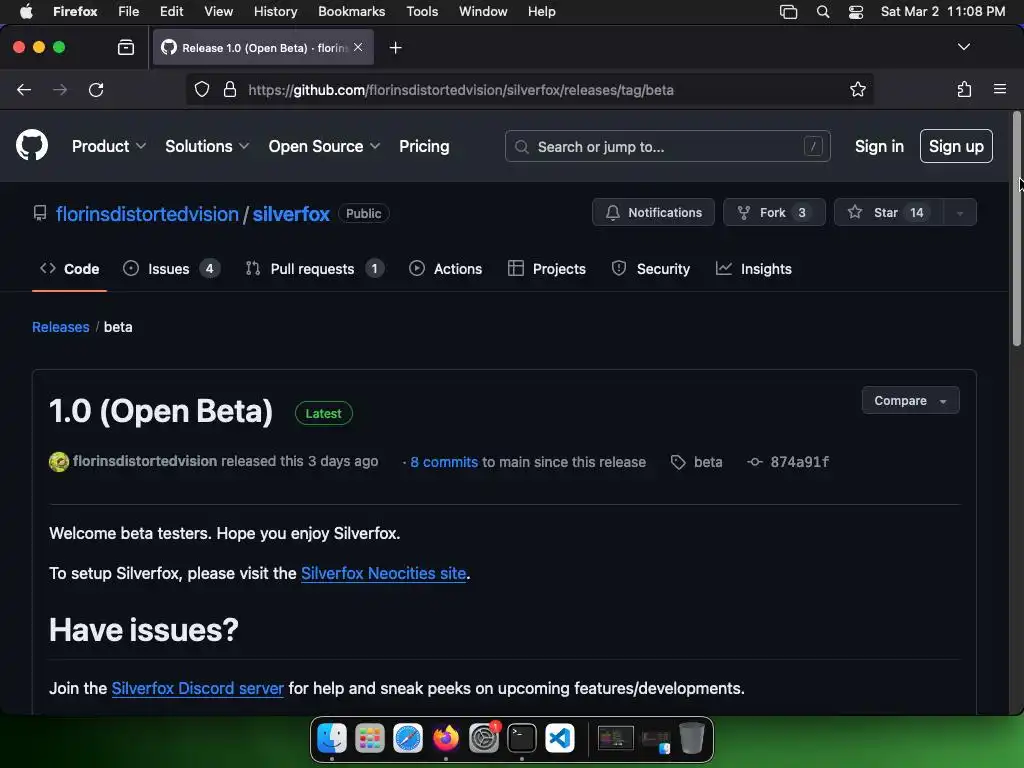Image resolution: width=1024 pixels, height=768 pixels.
Task: Open Finder from the Dock
Action: click(332, 739)
